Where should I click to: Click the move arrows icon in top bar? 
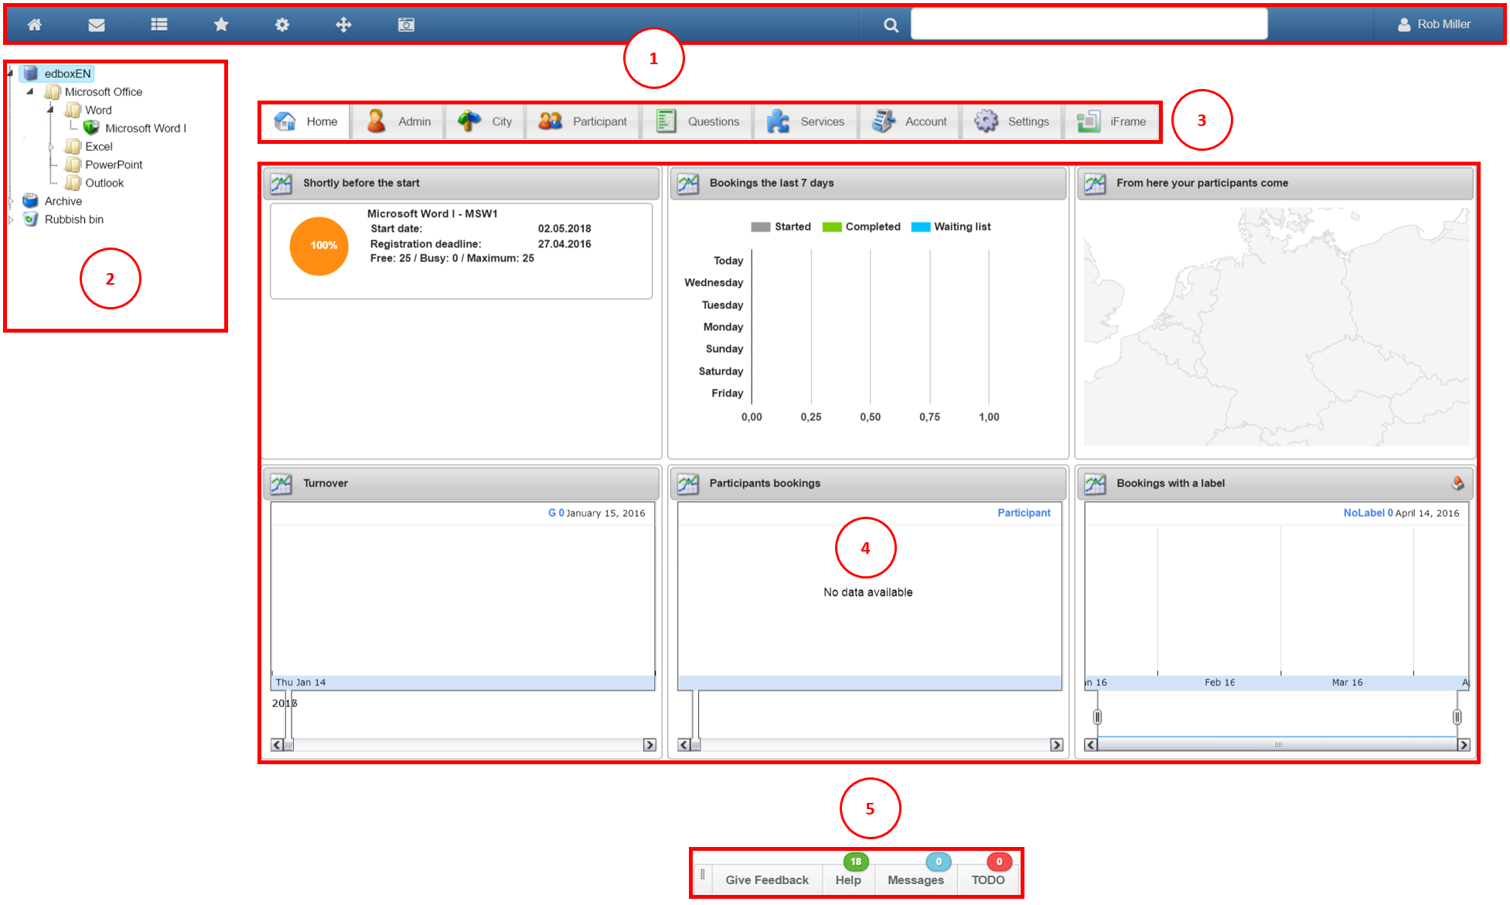coord(344,25)
